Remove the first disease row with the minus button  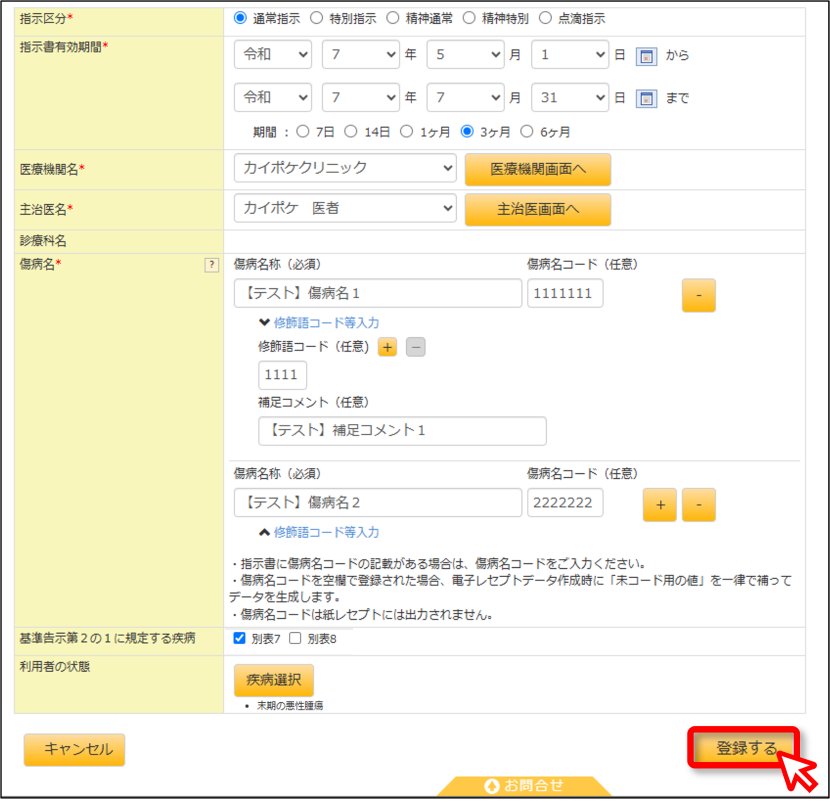(x=699, y=295)
